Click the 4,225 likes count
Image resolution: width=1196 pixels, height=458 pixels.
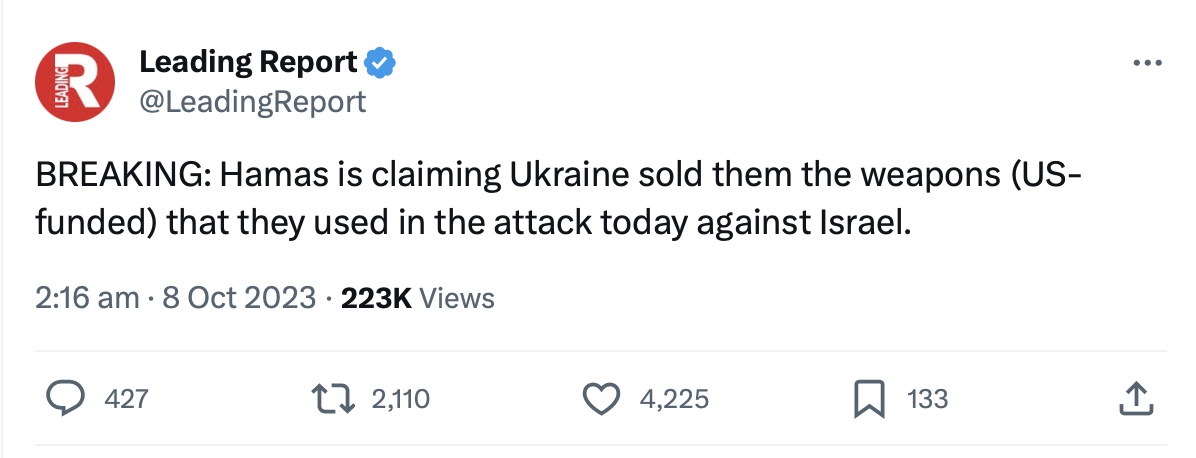[674, 398]
